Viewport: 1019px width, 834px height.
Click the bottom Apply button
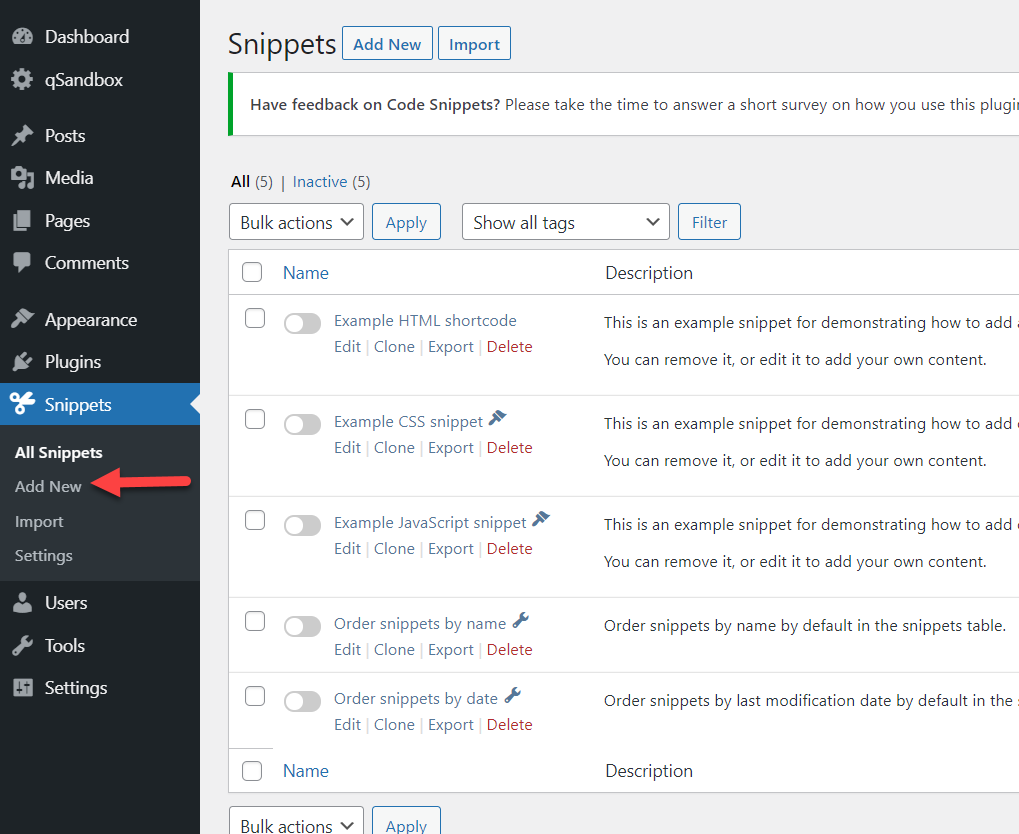coord(406,822)
